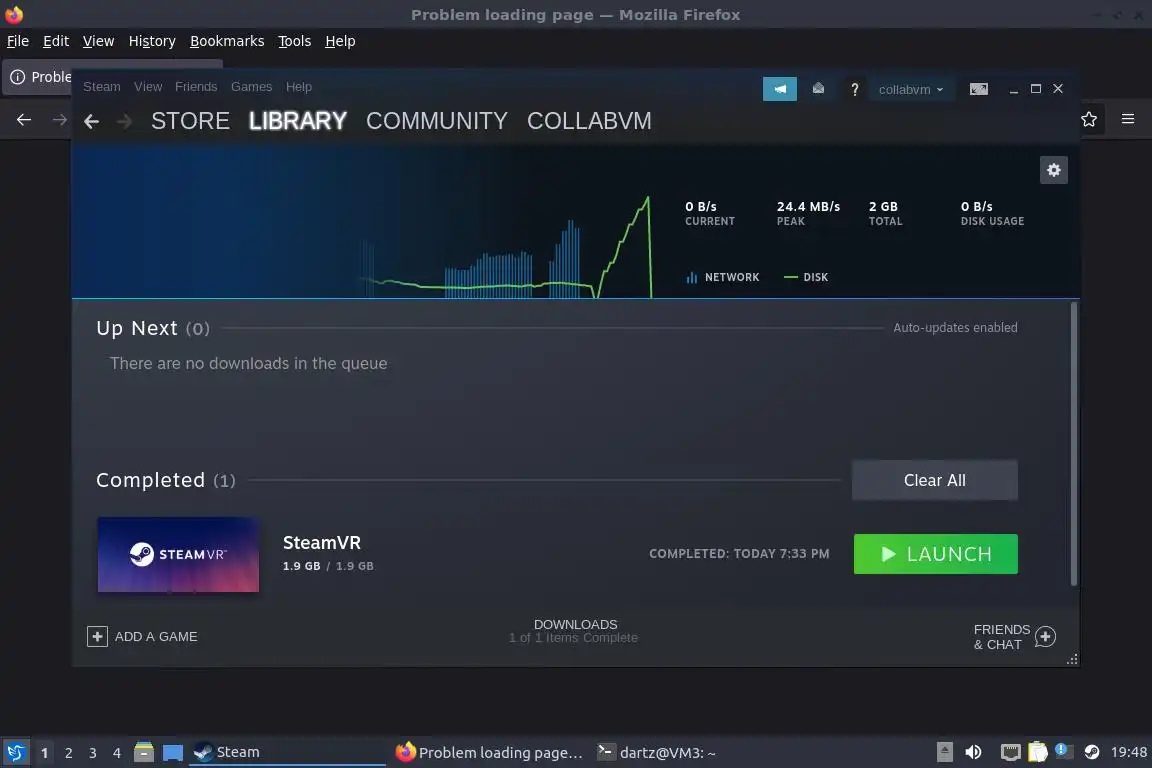Adjust volume via tray speaker icon

973,752
